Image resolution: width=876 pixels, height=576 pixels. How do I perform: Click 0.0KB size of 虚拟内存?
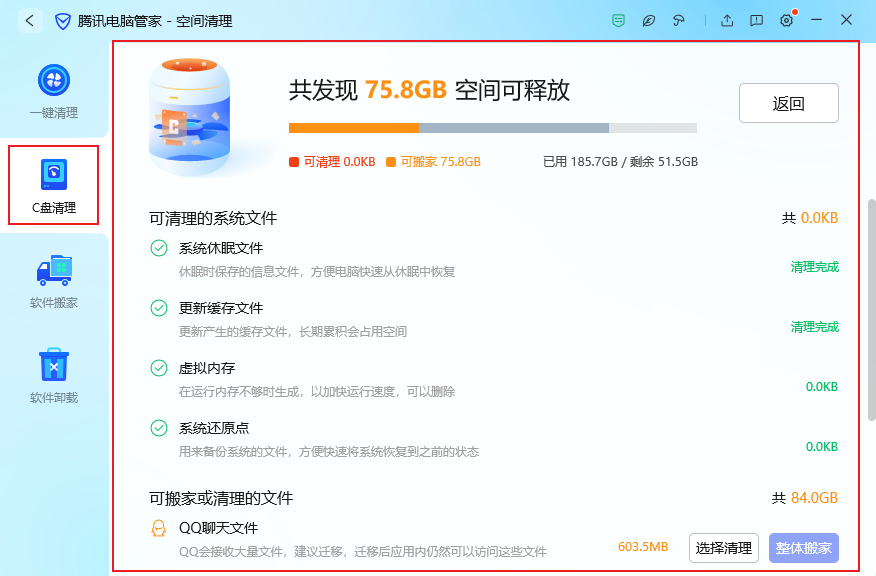click(x=822, y=387)
